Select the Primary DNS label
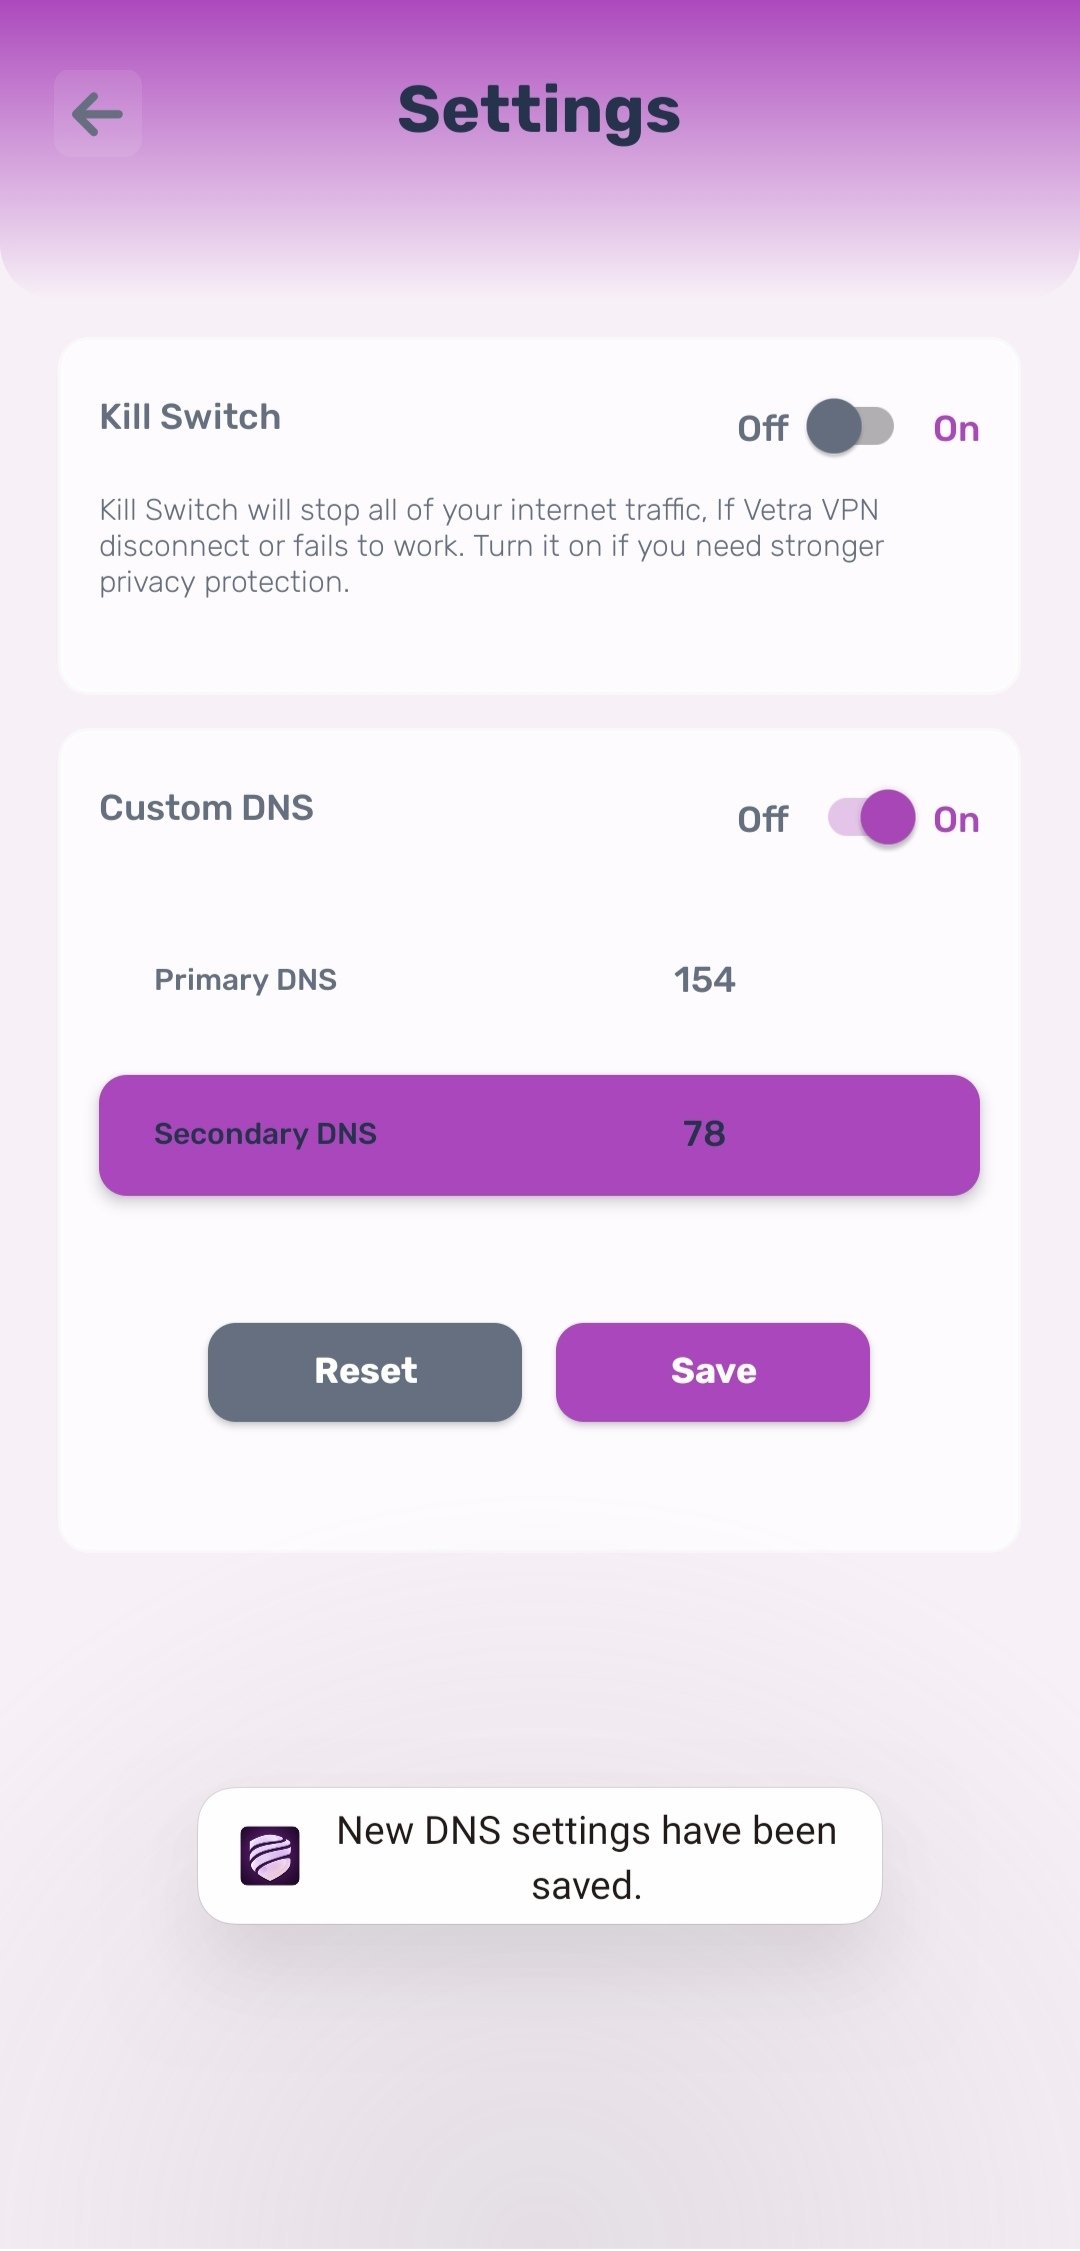 [245, 980]
